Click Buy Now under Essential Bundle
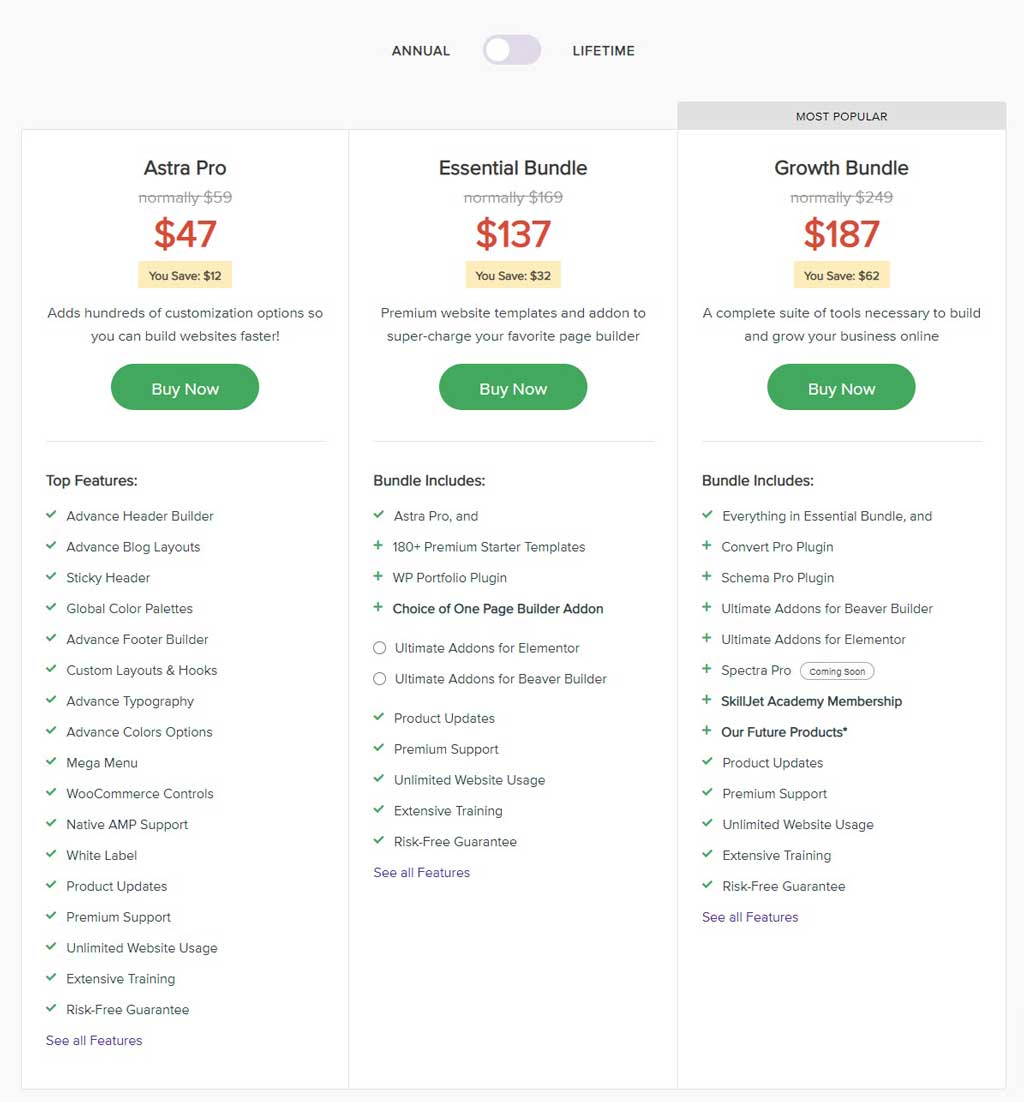This screenshot has height=1102, width=1024. tap(513, 387)
